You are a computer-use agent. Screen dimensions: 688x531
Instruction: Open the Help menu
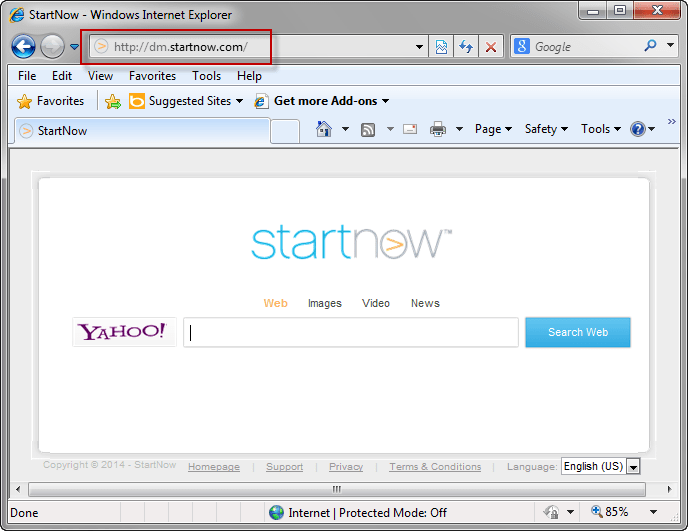point(249,76)
